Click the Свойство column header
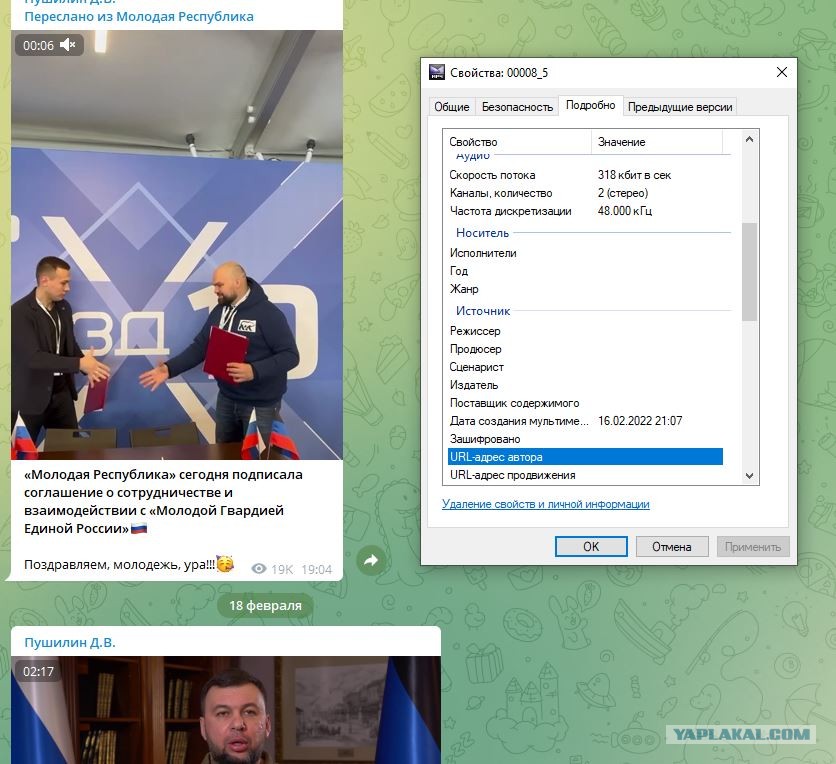Viewport: 836px width, 764px height. click(x=517, y=142)
